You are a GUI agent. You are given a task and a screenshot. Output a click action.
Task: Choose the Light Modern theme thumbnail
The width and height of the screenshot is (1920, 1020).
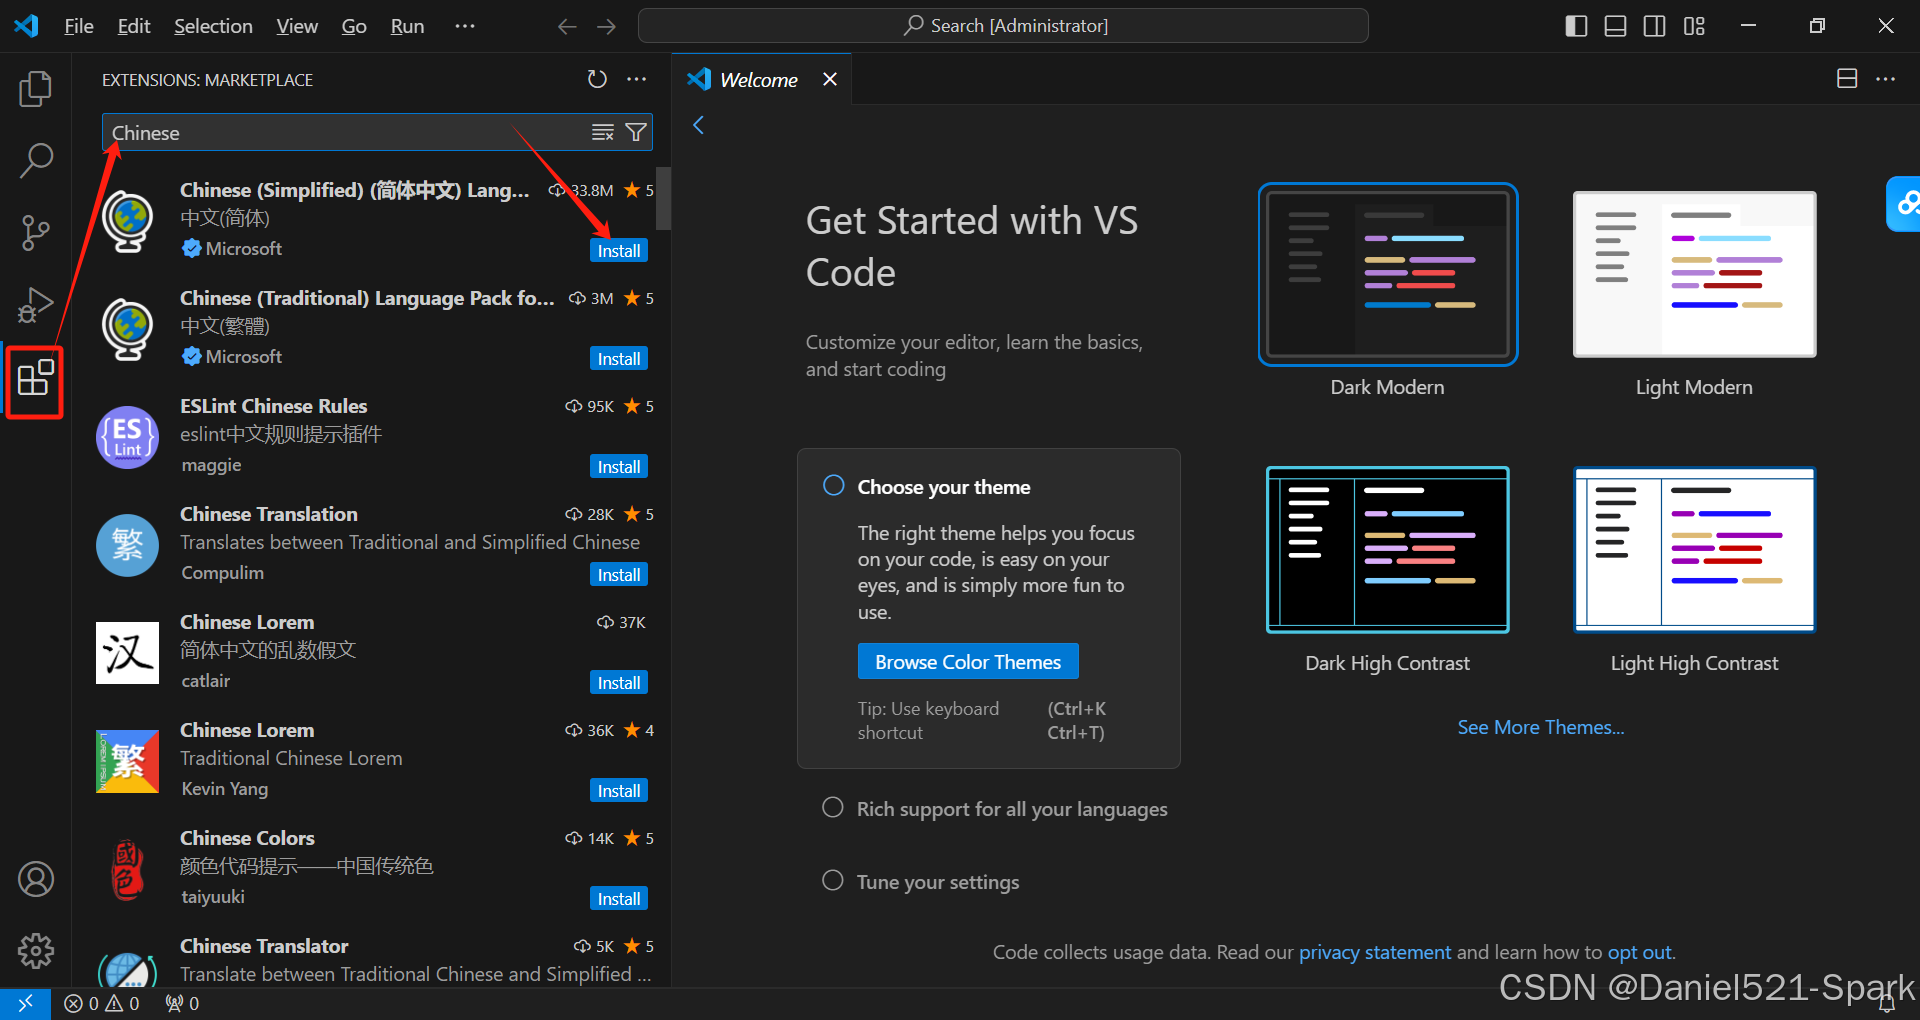[x=1694, y=274]
